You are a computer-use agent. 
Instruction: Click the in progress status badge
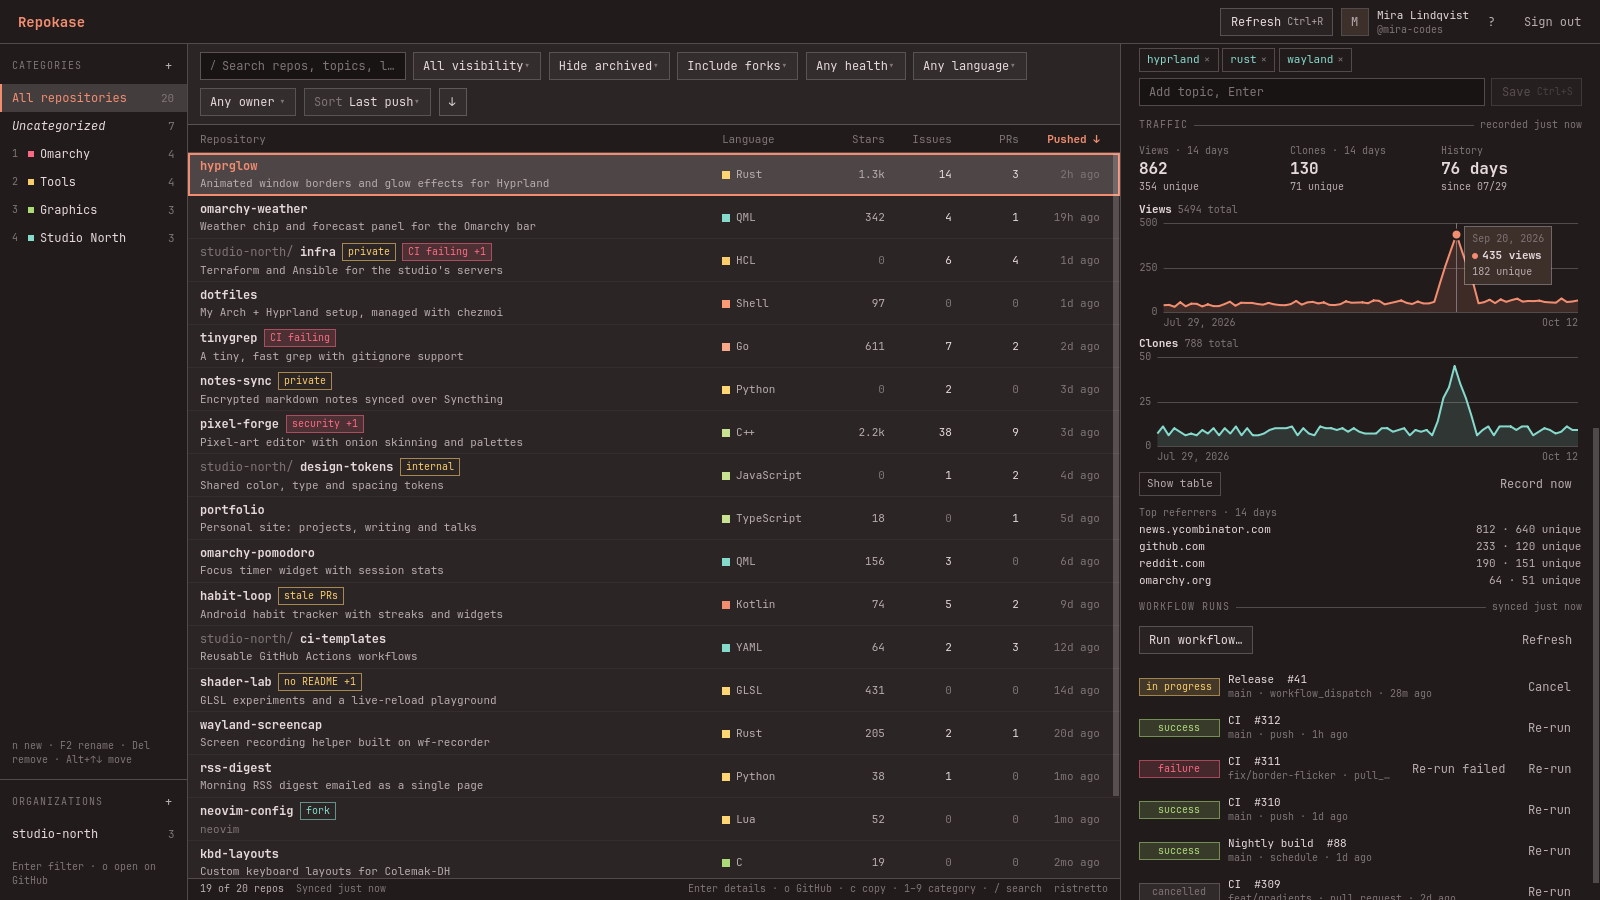(1179, 687)
